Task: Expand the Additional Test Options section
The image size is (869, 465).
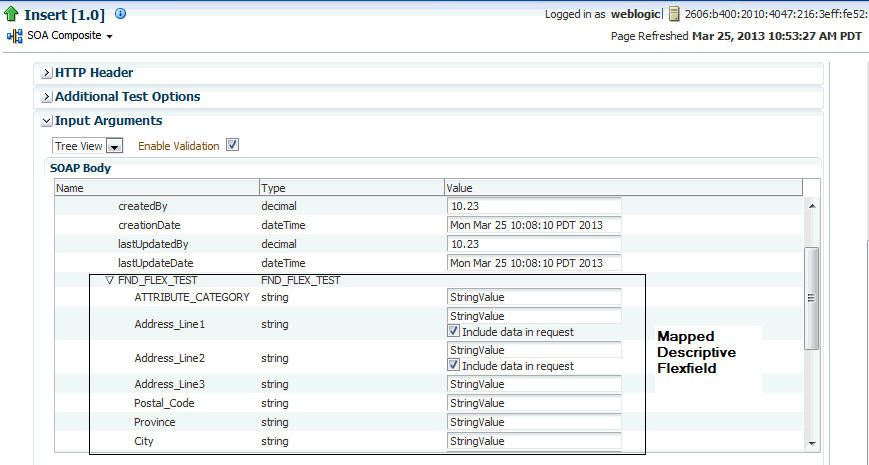Action: click(x=47, y=97)
